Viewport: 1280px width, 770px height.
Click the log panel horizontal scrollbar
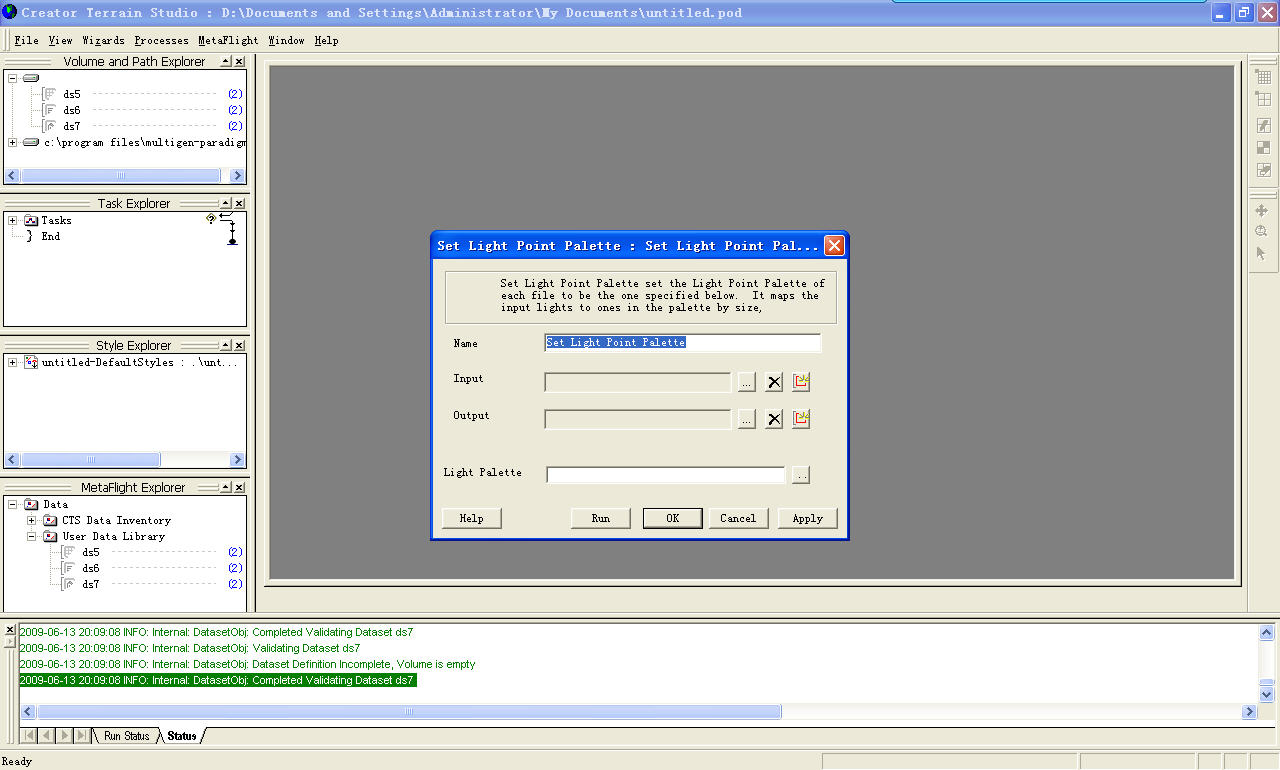tap(409, 712)
